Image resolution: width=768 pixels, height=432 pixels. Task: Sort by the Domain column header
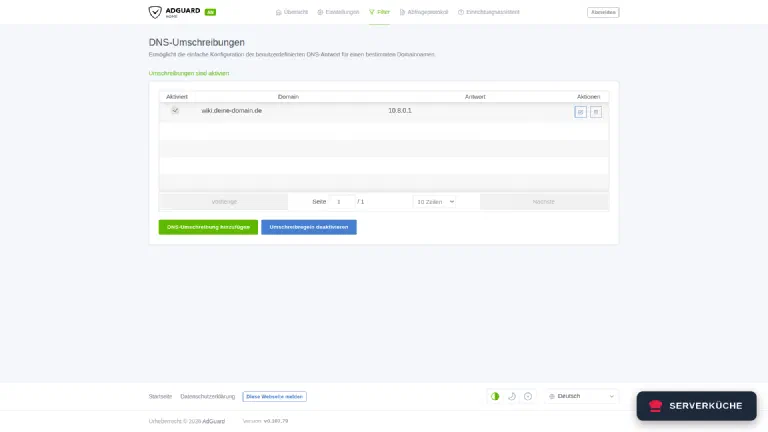pos(288,97)
